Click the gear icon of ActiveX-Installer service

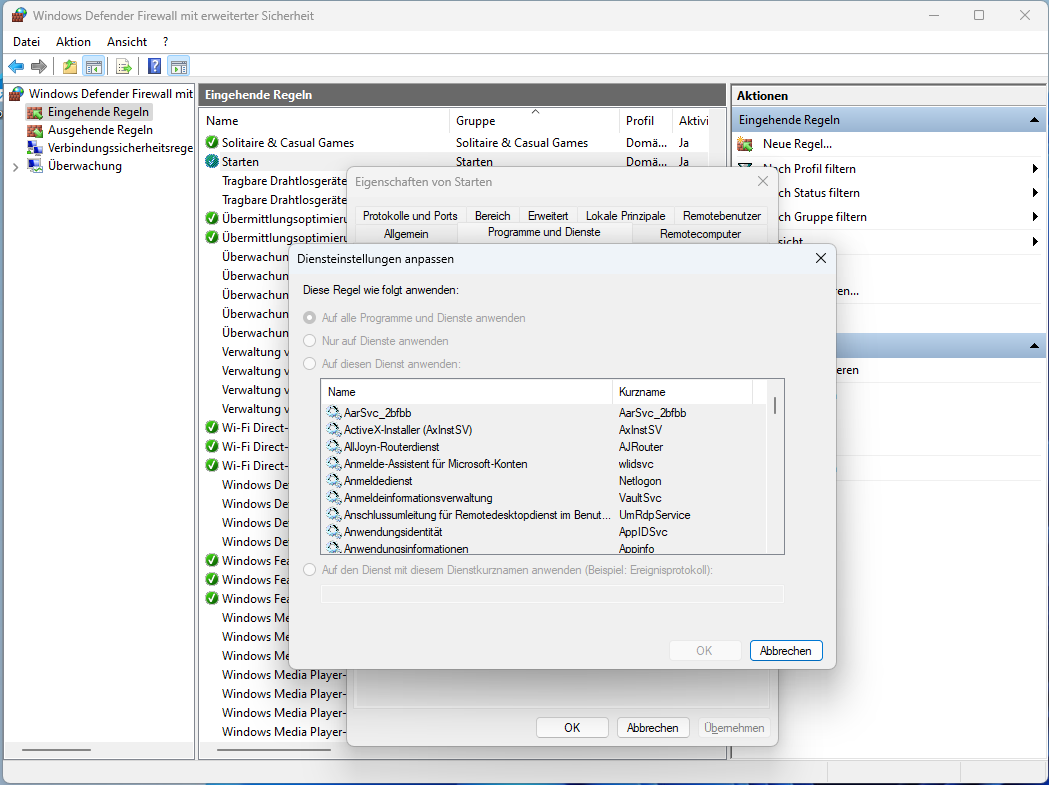point(333,430)
